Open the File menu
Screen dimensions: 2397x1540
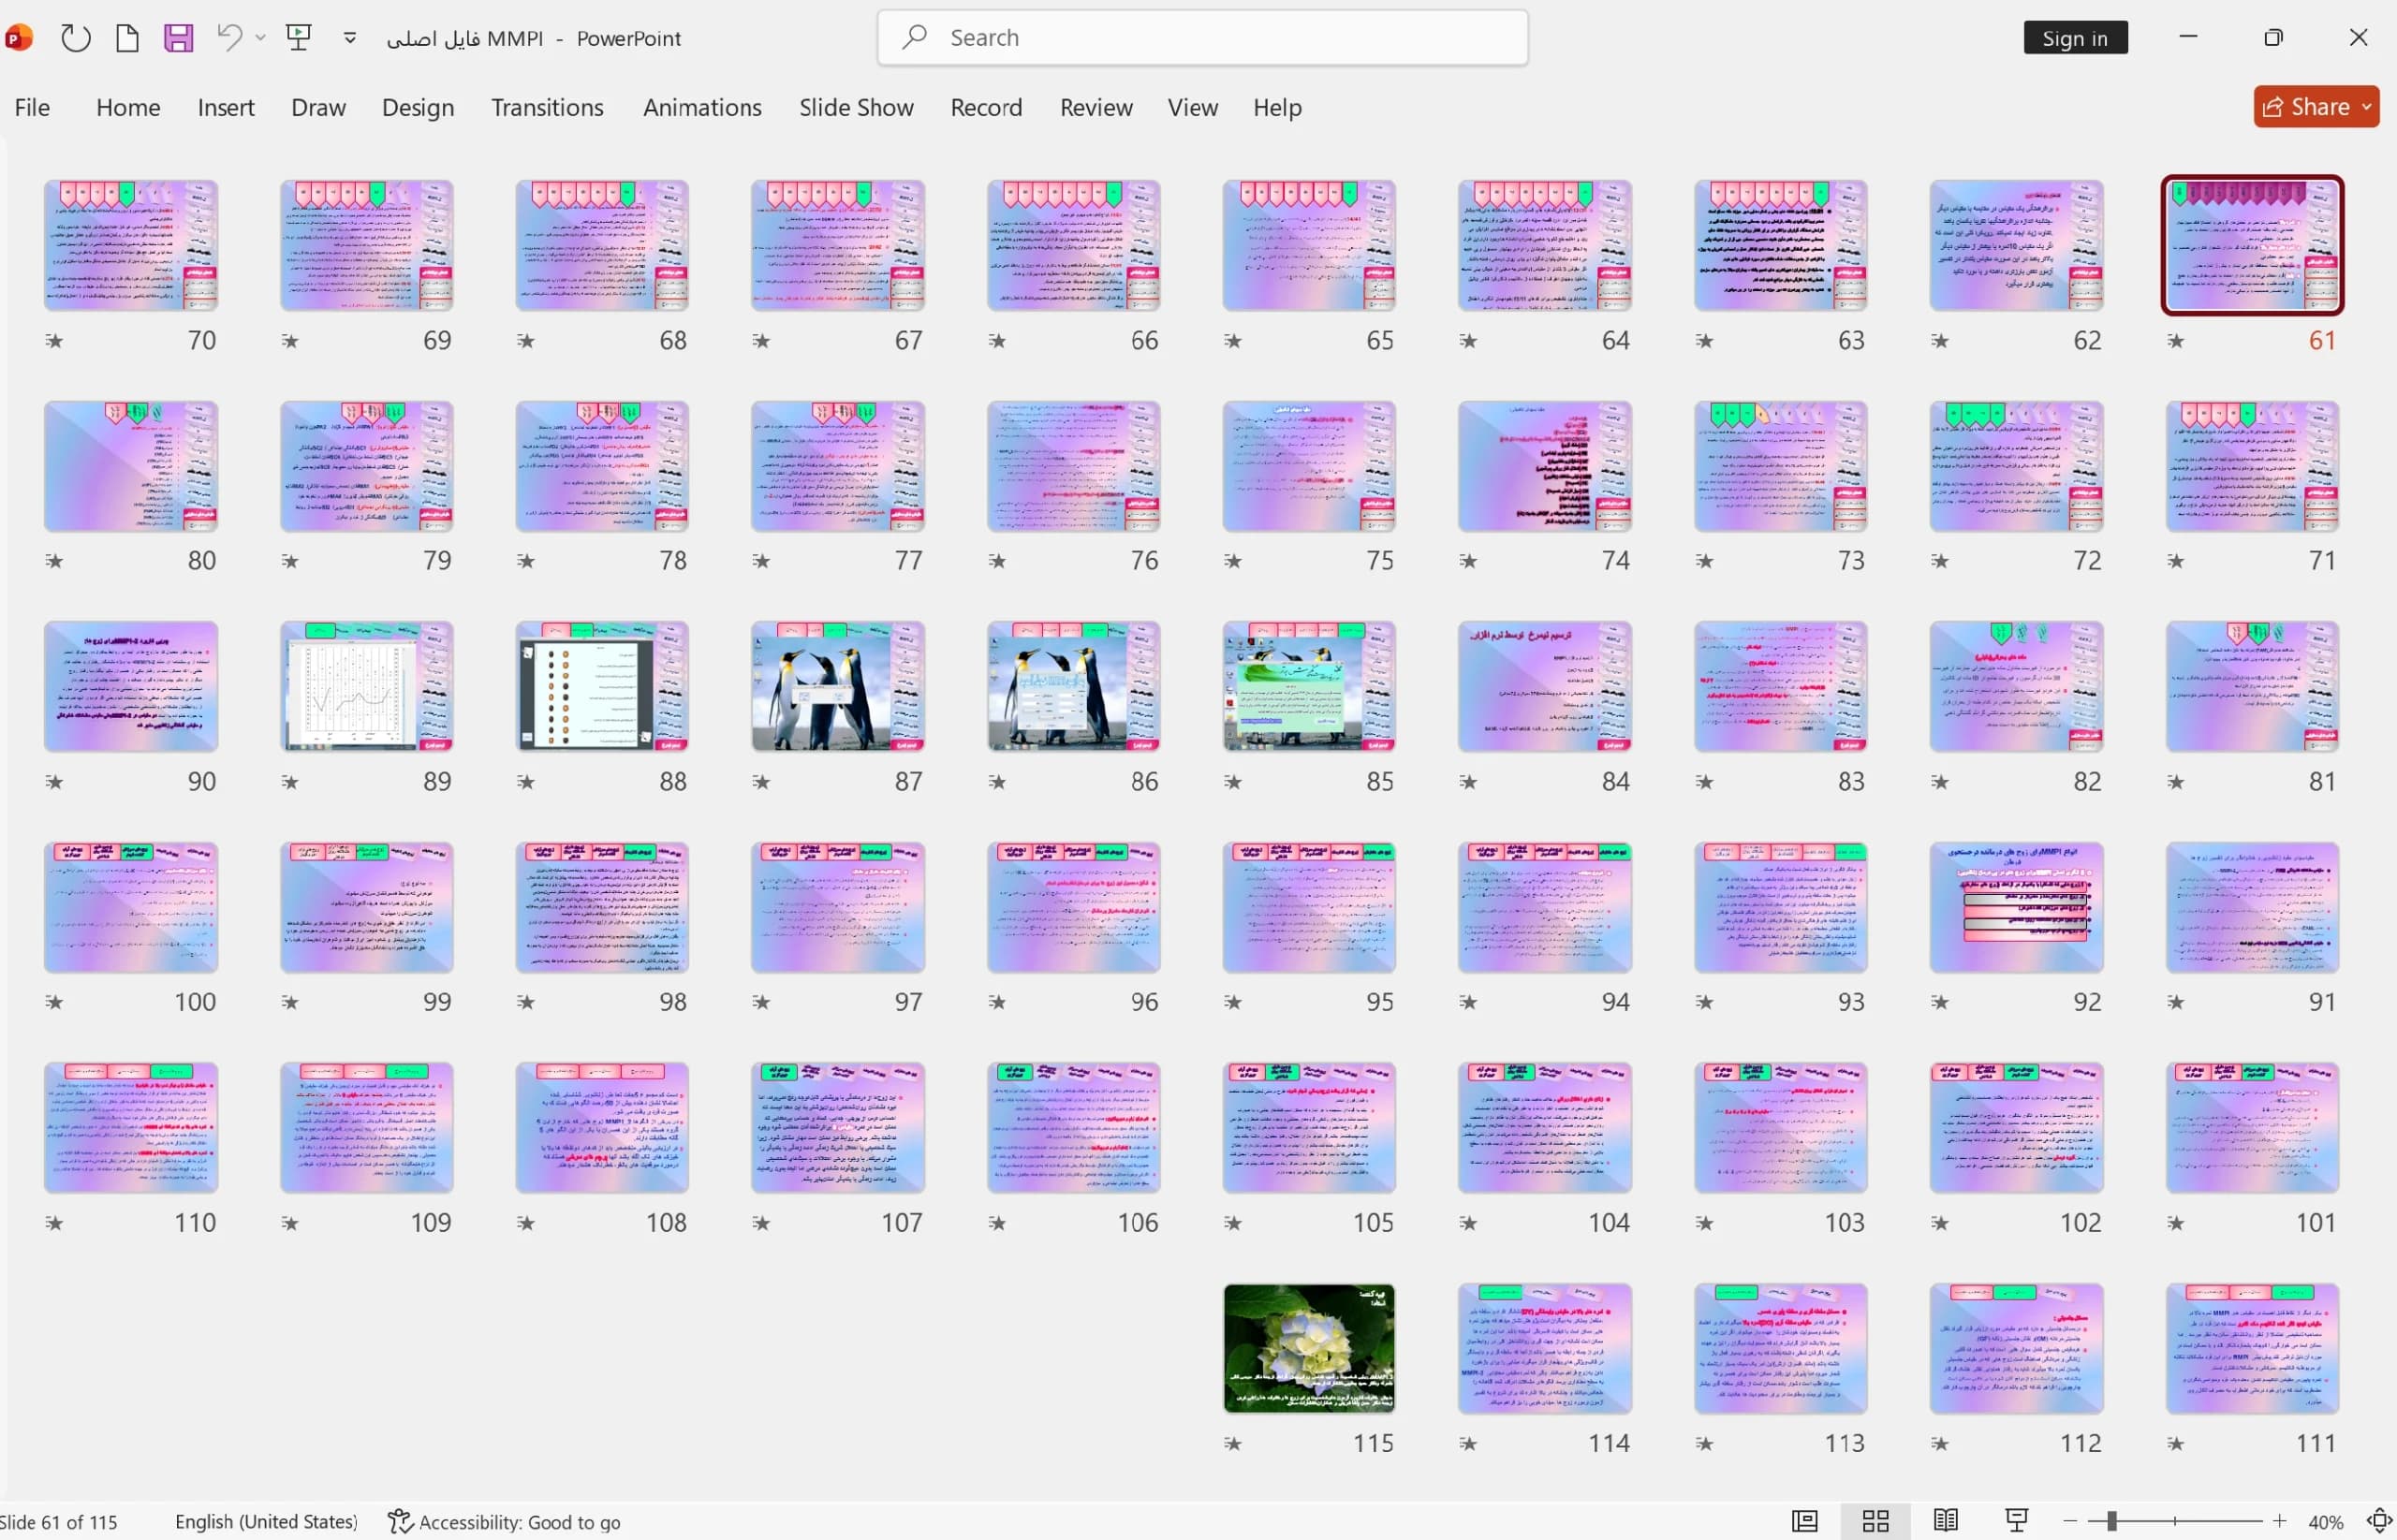click(32, 107)
